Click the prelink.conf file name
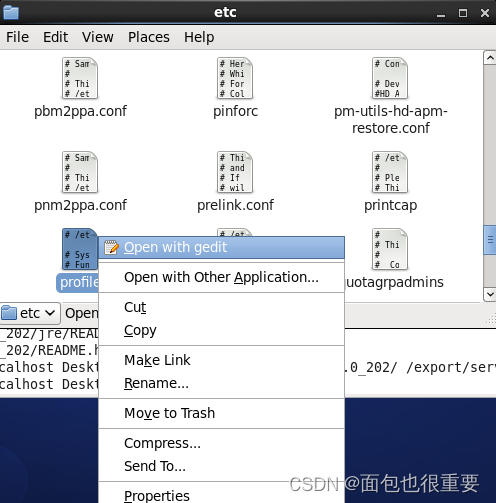 [235, 205]
